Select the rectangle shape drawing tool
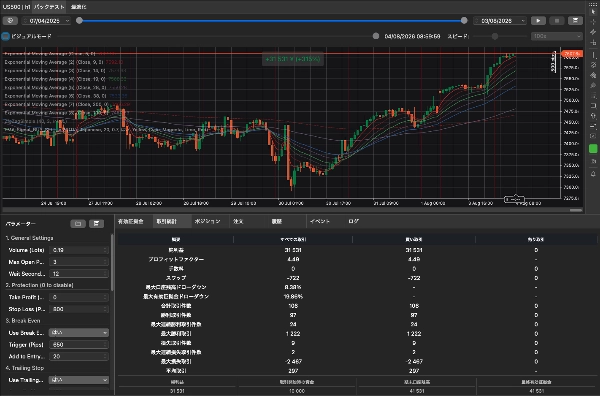The height and width of the screenshot is (396, 600). pos(593,106)
